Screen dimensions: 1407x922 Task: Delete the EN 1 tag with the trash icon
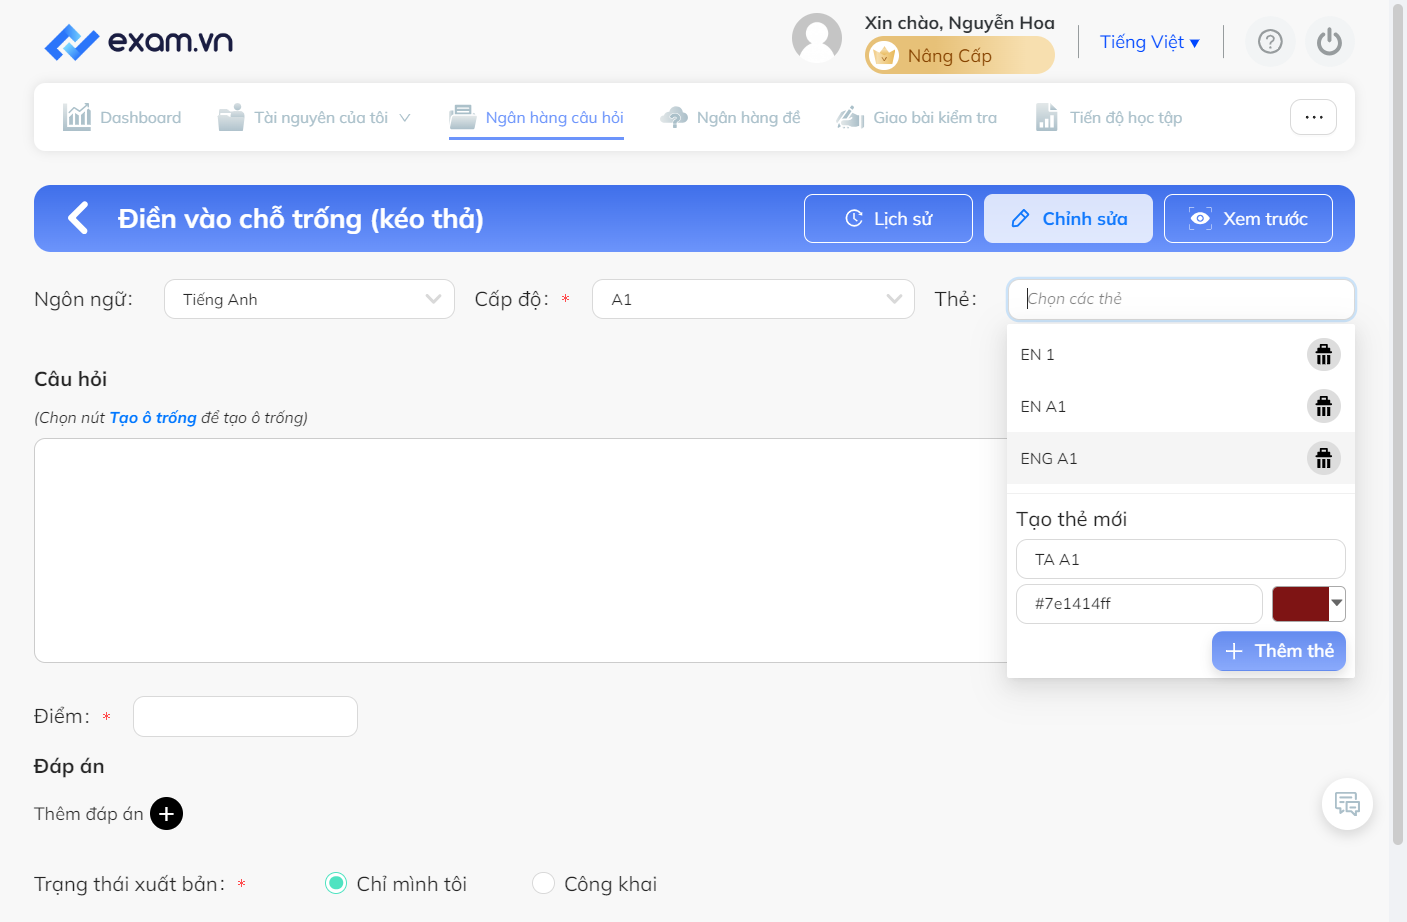[1323, 354]
